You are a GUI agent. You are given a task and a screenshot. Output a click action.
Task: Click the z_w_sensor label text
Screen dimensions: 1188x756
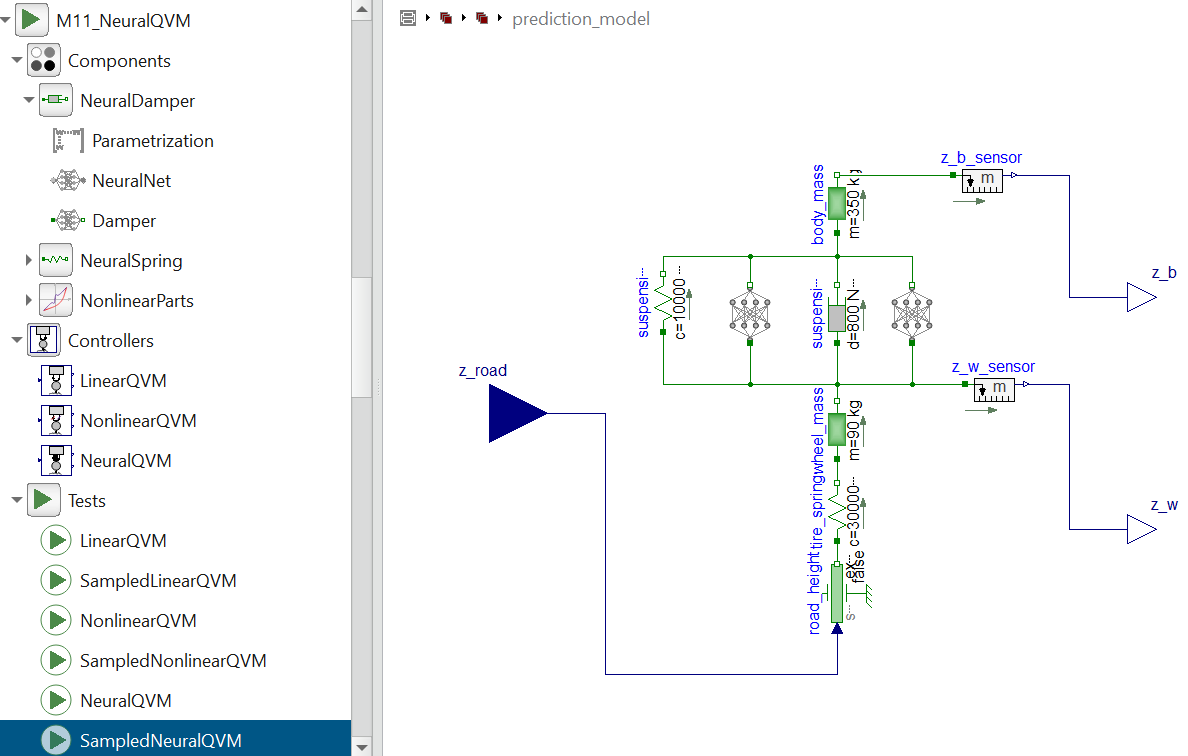coord(993,367)
